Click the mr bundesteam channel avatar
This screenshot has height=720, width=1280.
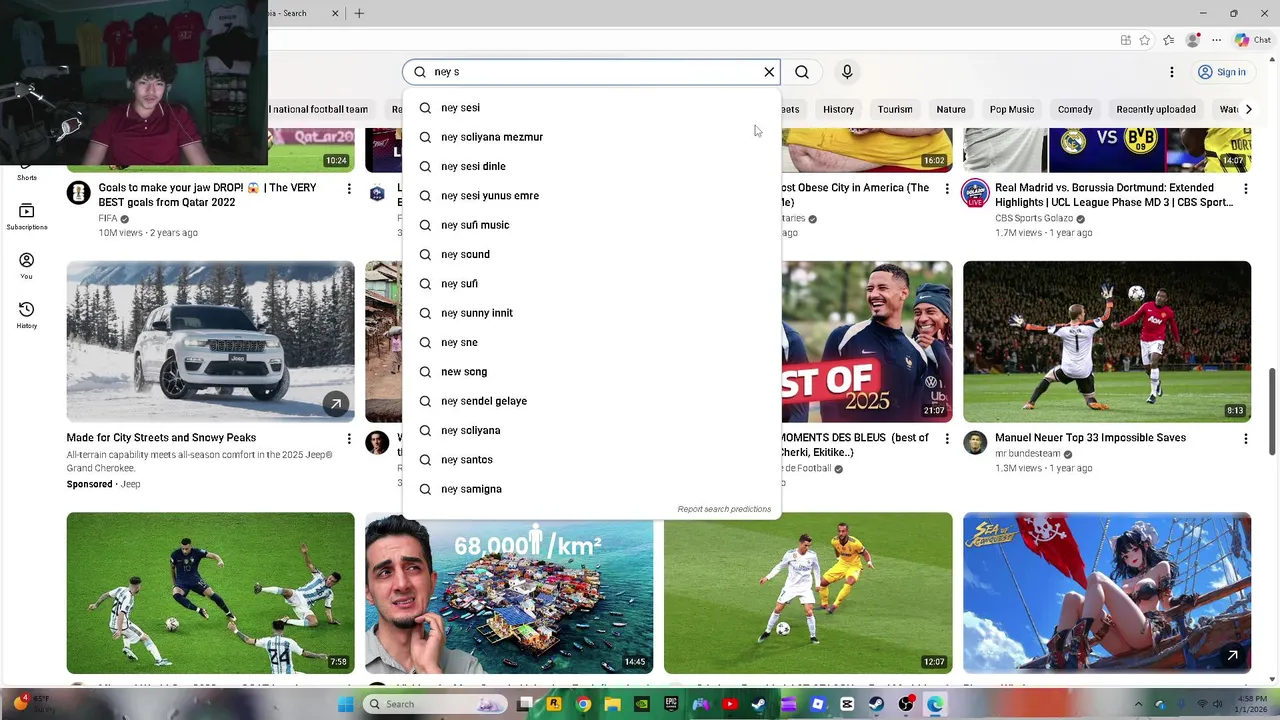[x=975, y=443]
